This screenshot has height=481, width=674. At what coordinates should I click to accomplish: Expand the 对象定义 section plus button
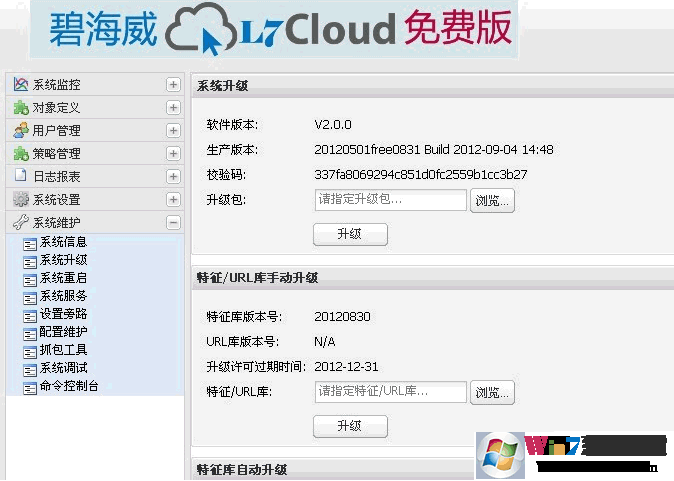tap(173, 107)
